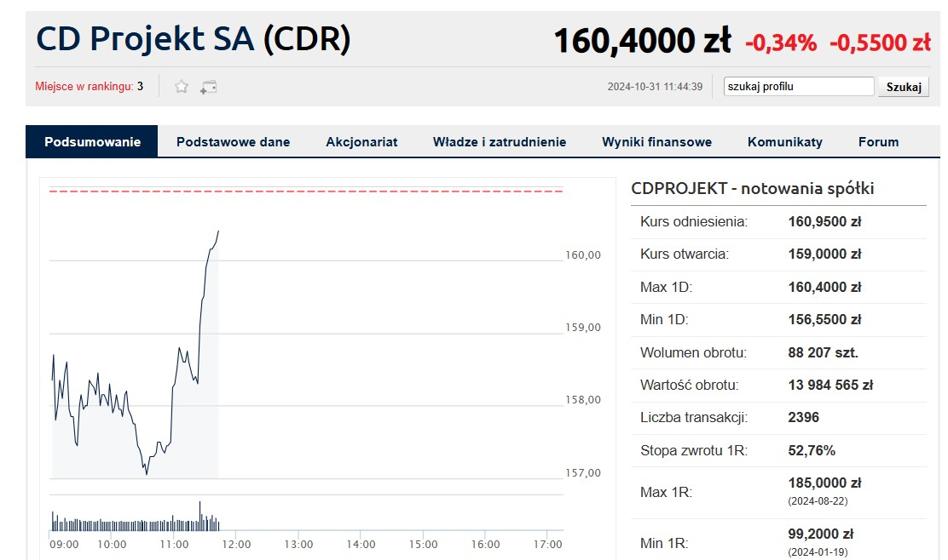Focus the szukaj profilu search field

tap(799, 86)
